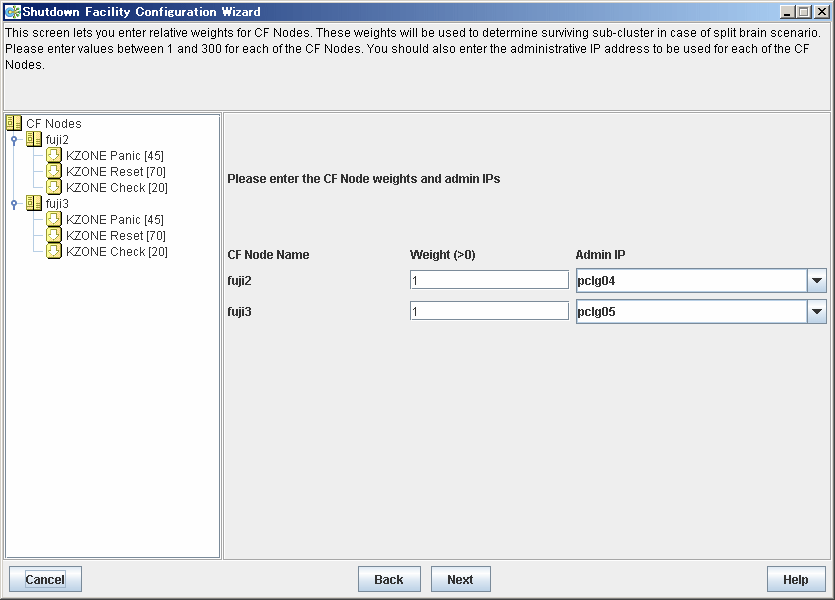The width and height of the screenshot is (835, 600).
Task: Open the Help button
Action: [x=796, y=579]
